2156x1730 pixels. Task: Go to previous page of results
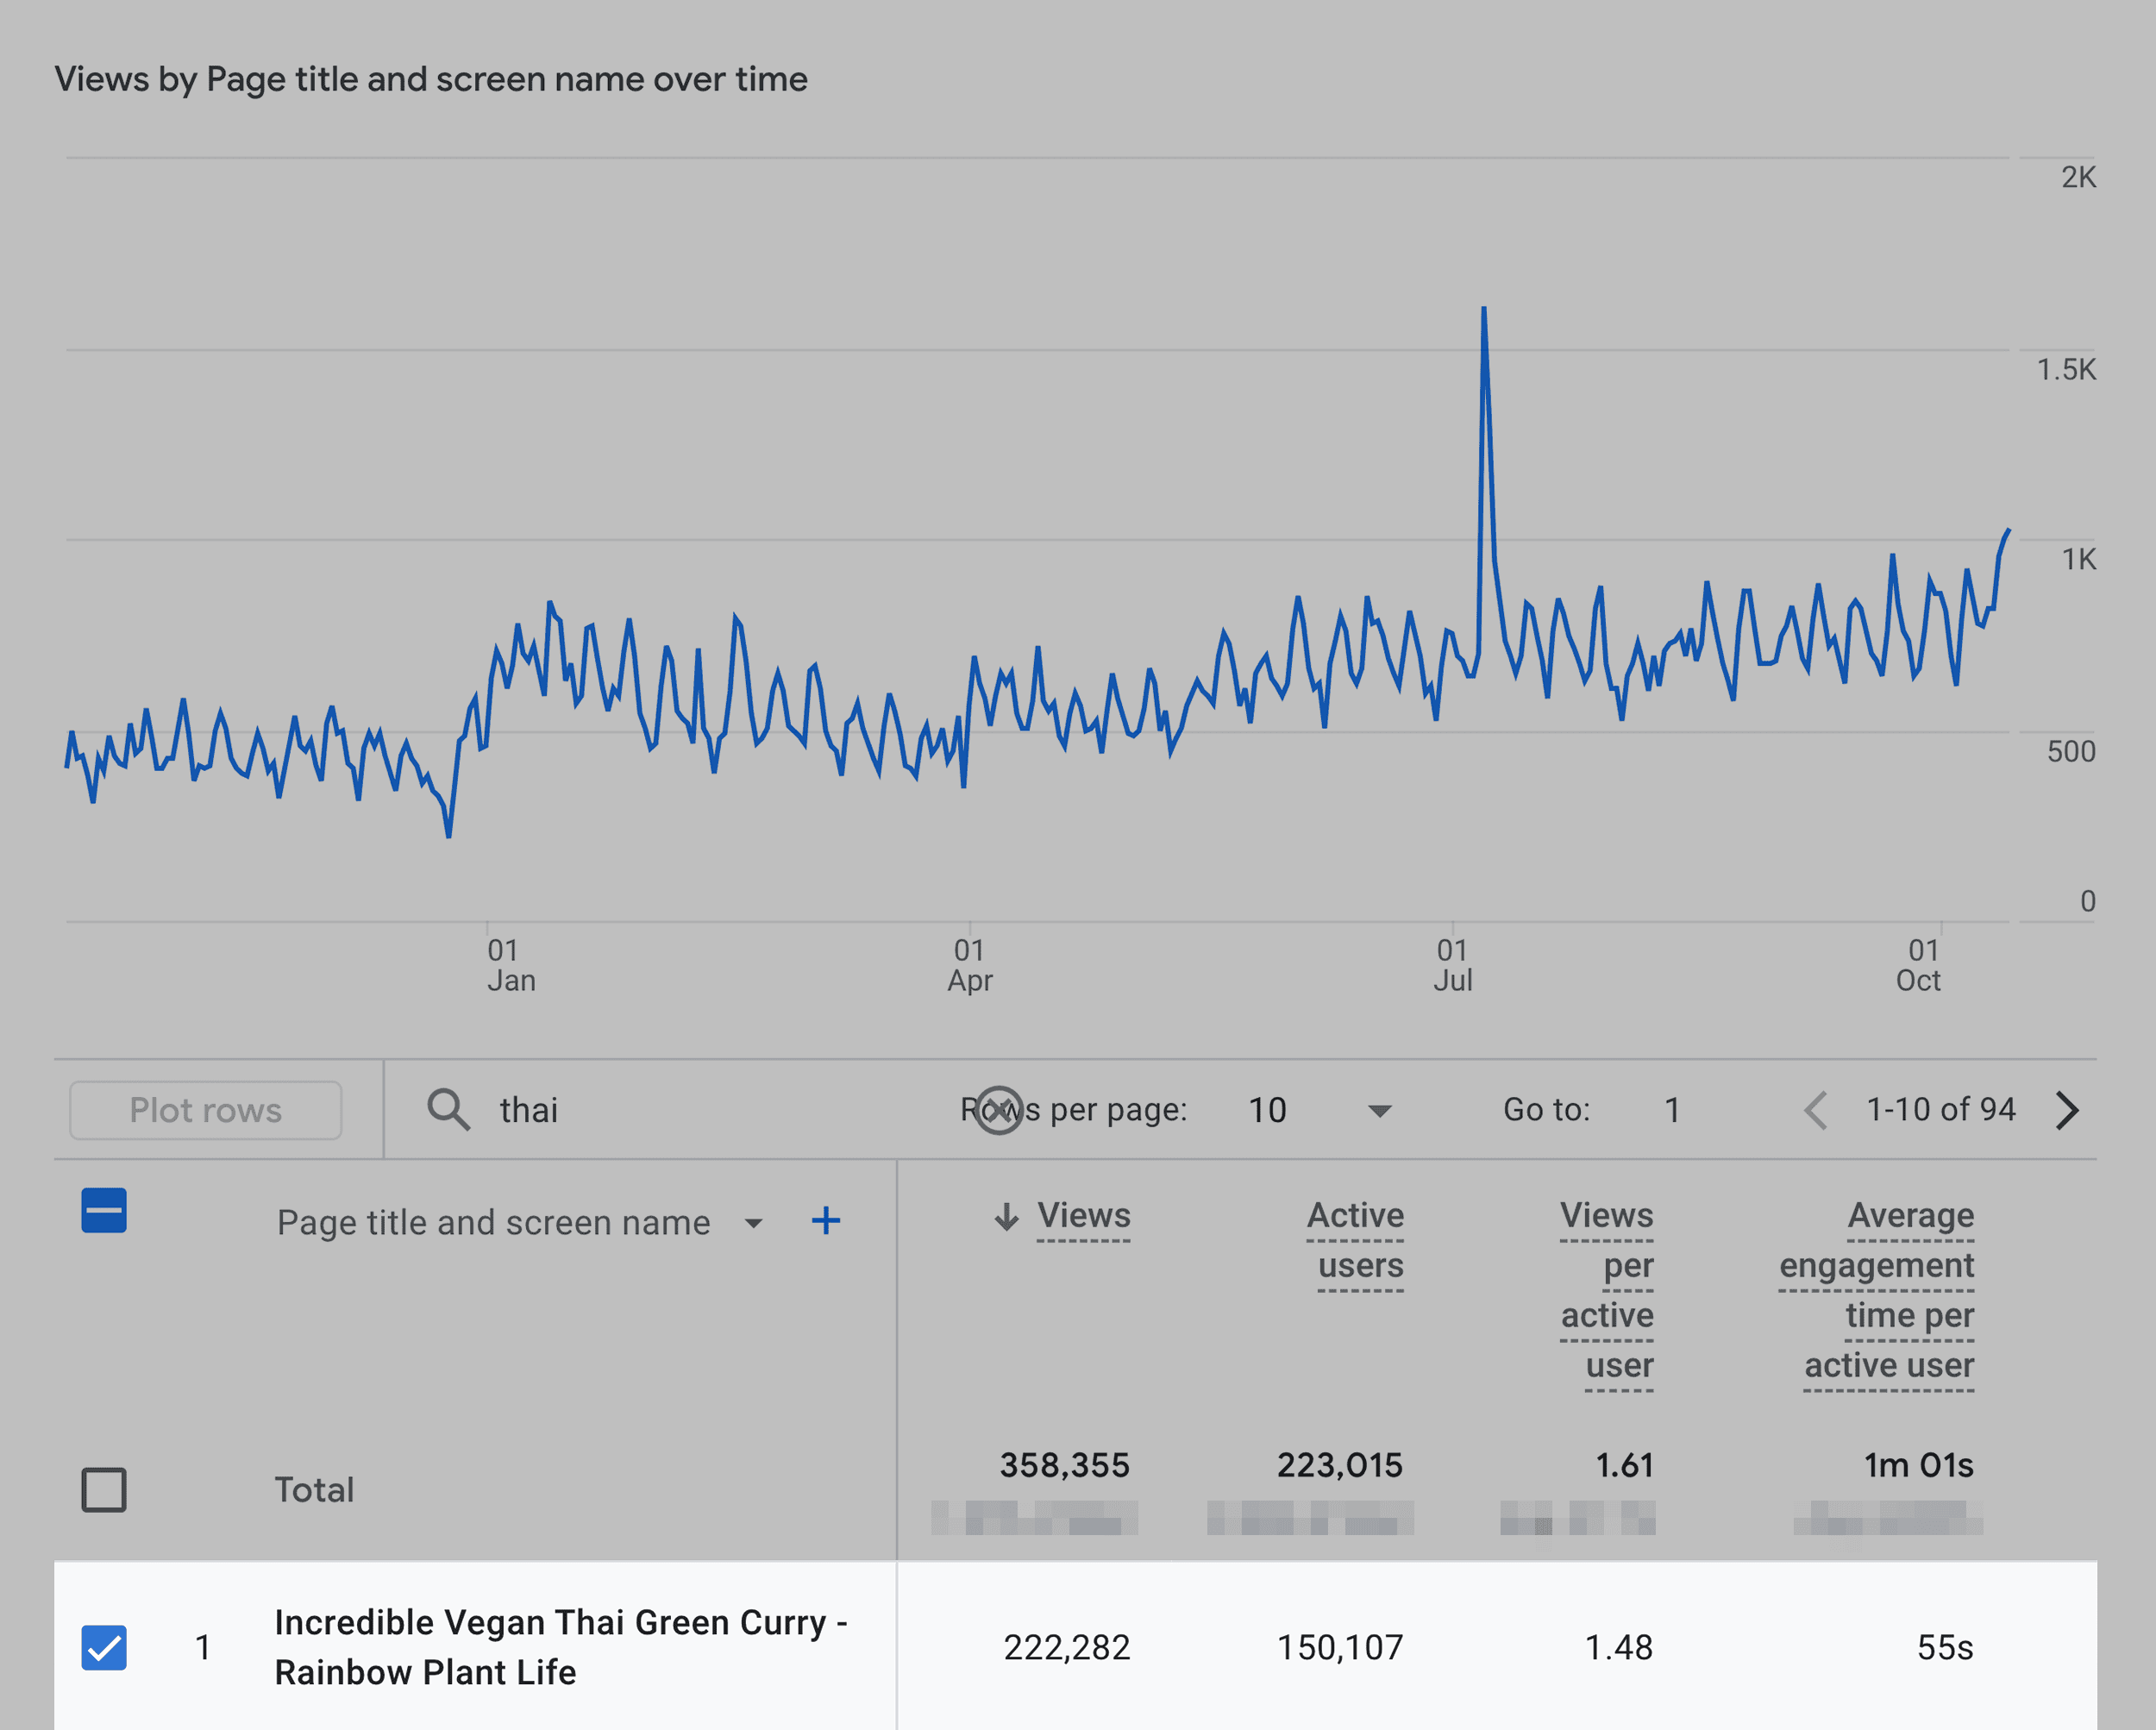[x=1816, y=1110]
